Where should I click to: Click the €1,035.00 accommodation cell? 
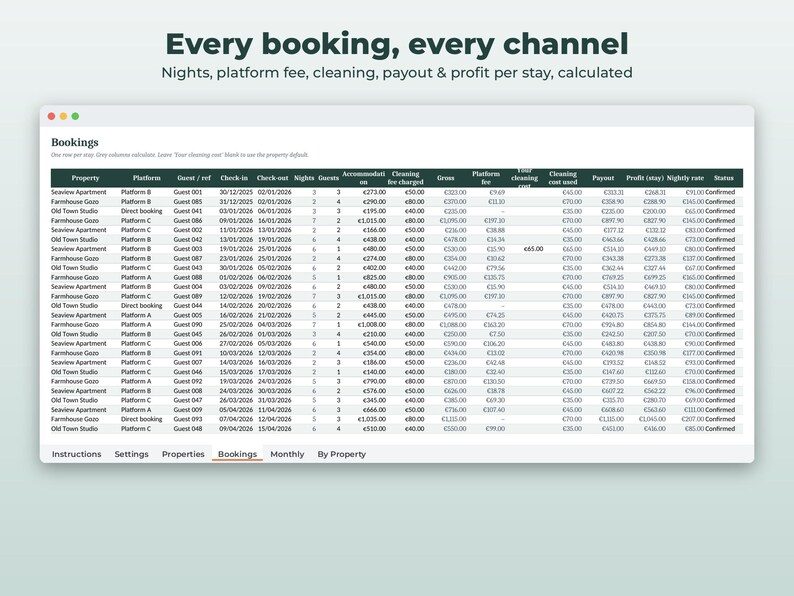click(x=372, y=419)
